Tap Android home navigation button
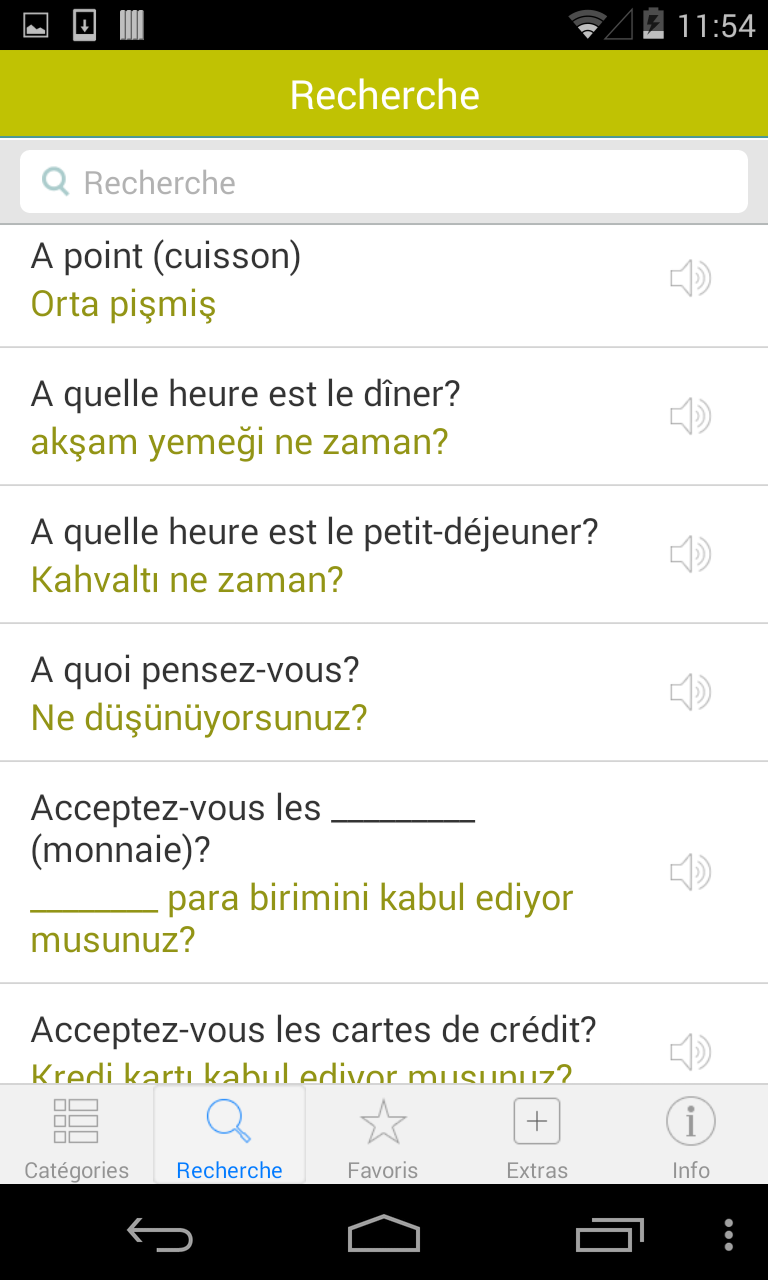The image size is (768, 1280). pyautogui.click(x=384, y=1234)
